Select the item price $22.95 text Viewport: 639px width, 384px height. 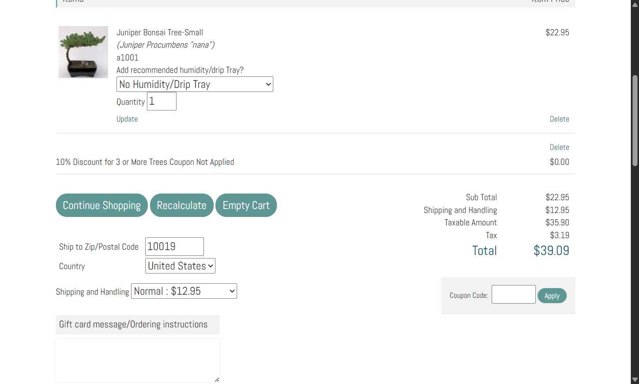[557, 33]
